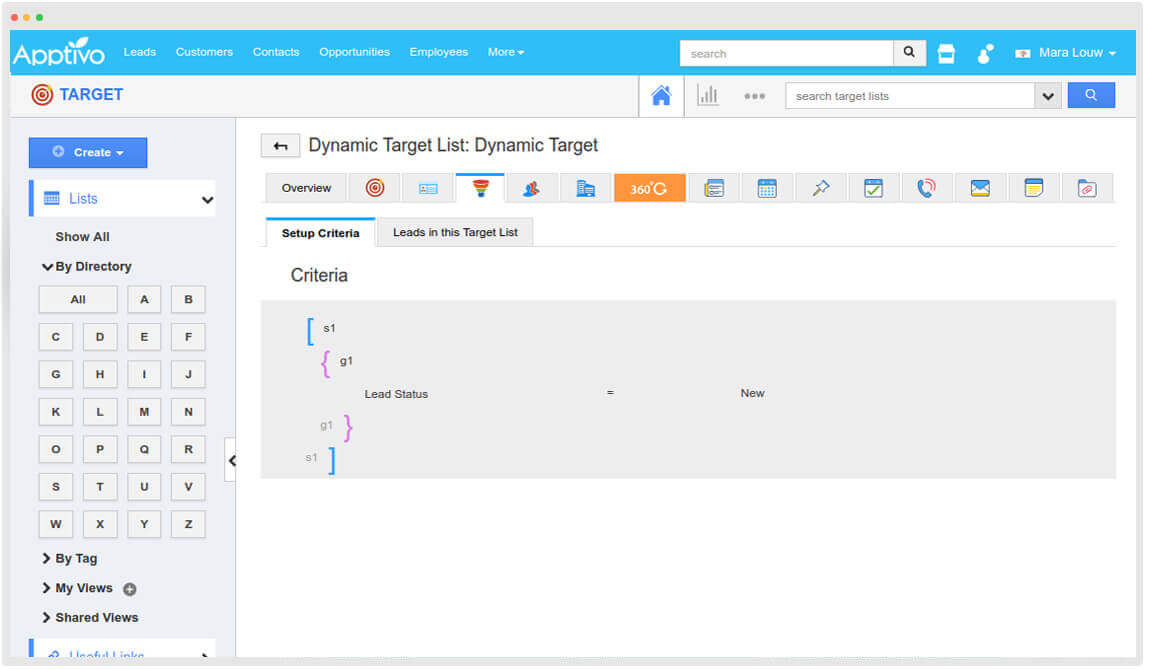Image resolution: width=1150 pixels, height=670 pixels.
Task: Click the back arrow button
Action: tap(280, 146)
